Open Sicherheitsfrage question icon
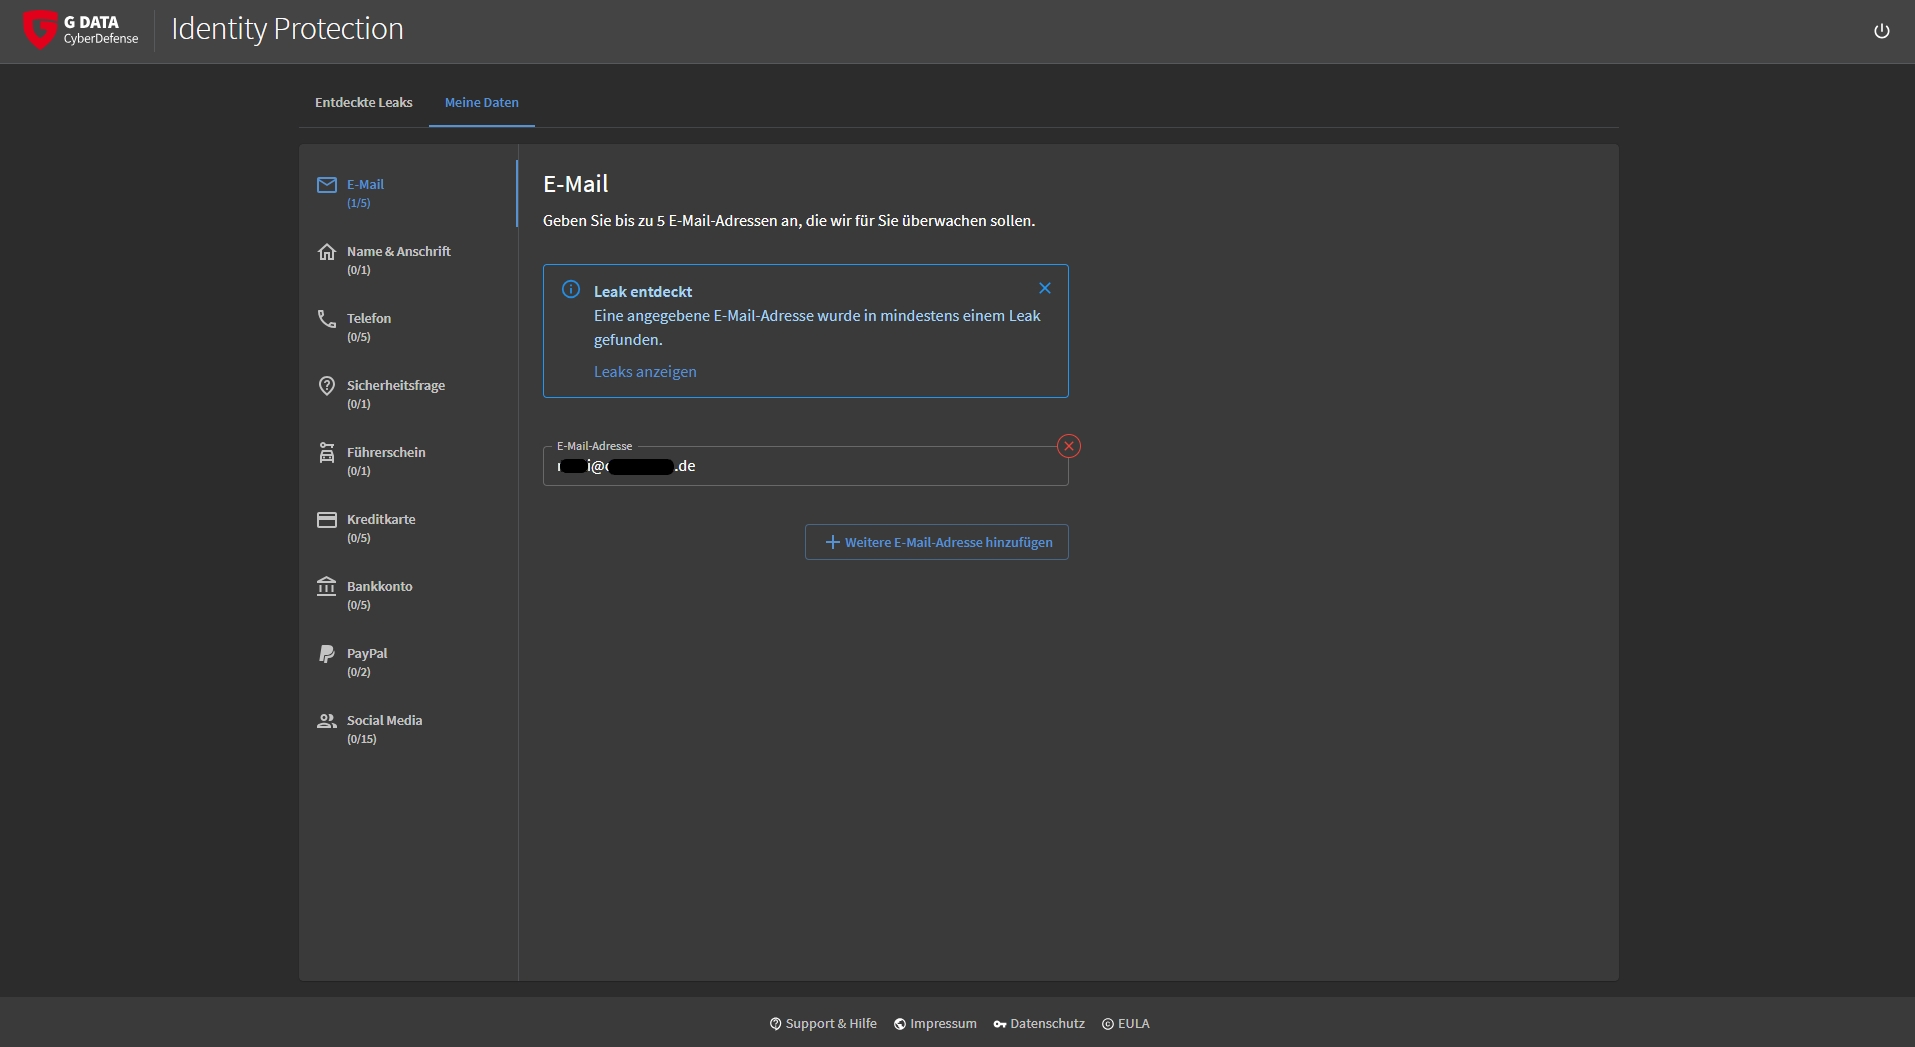The height and width of the screenshot is (1047, 1915). 327,386
